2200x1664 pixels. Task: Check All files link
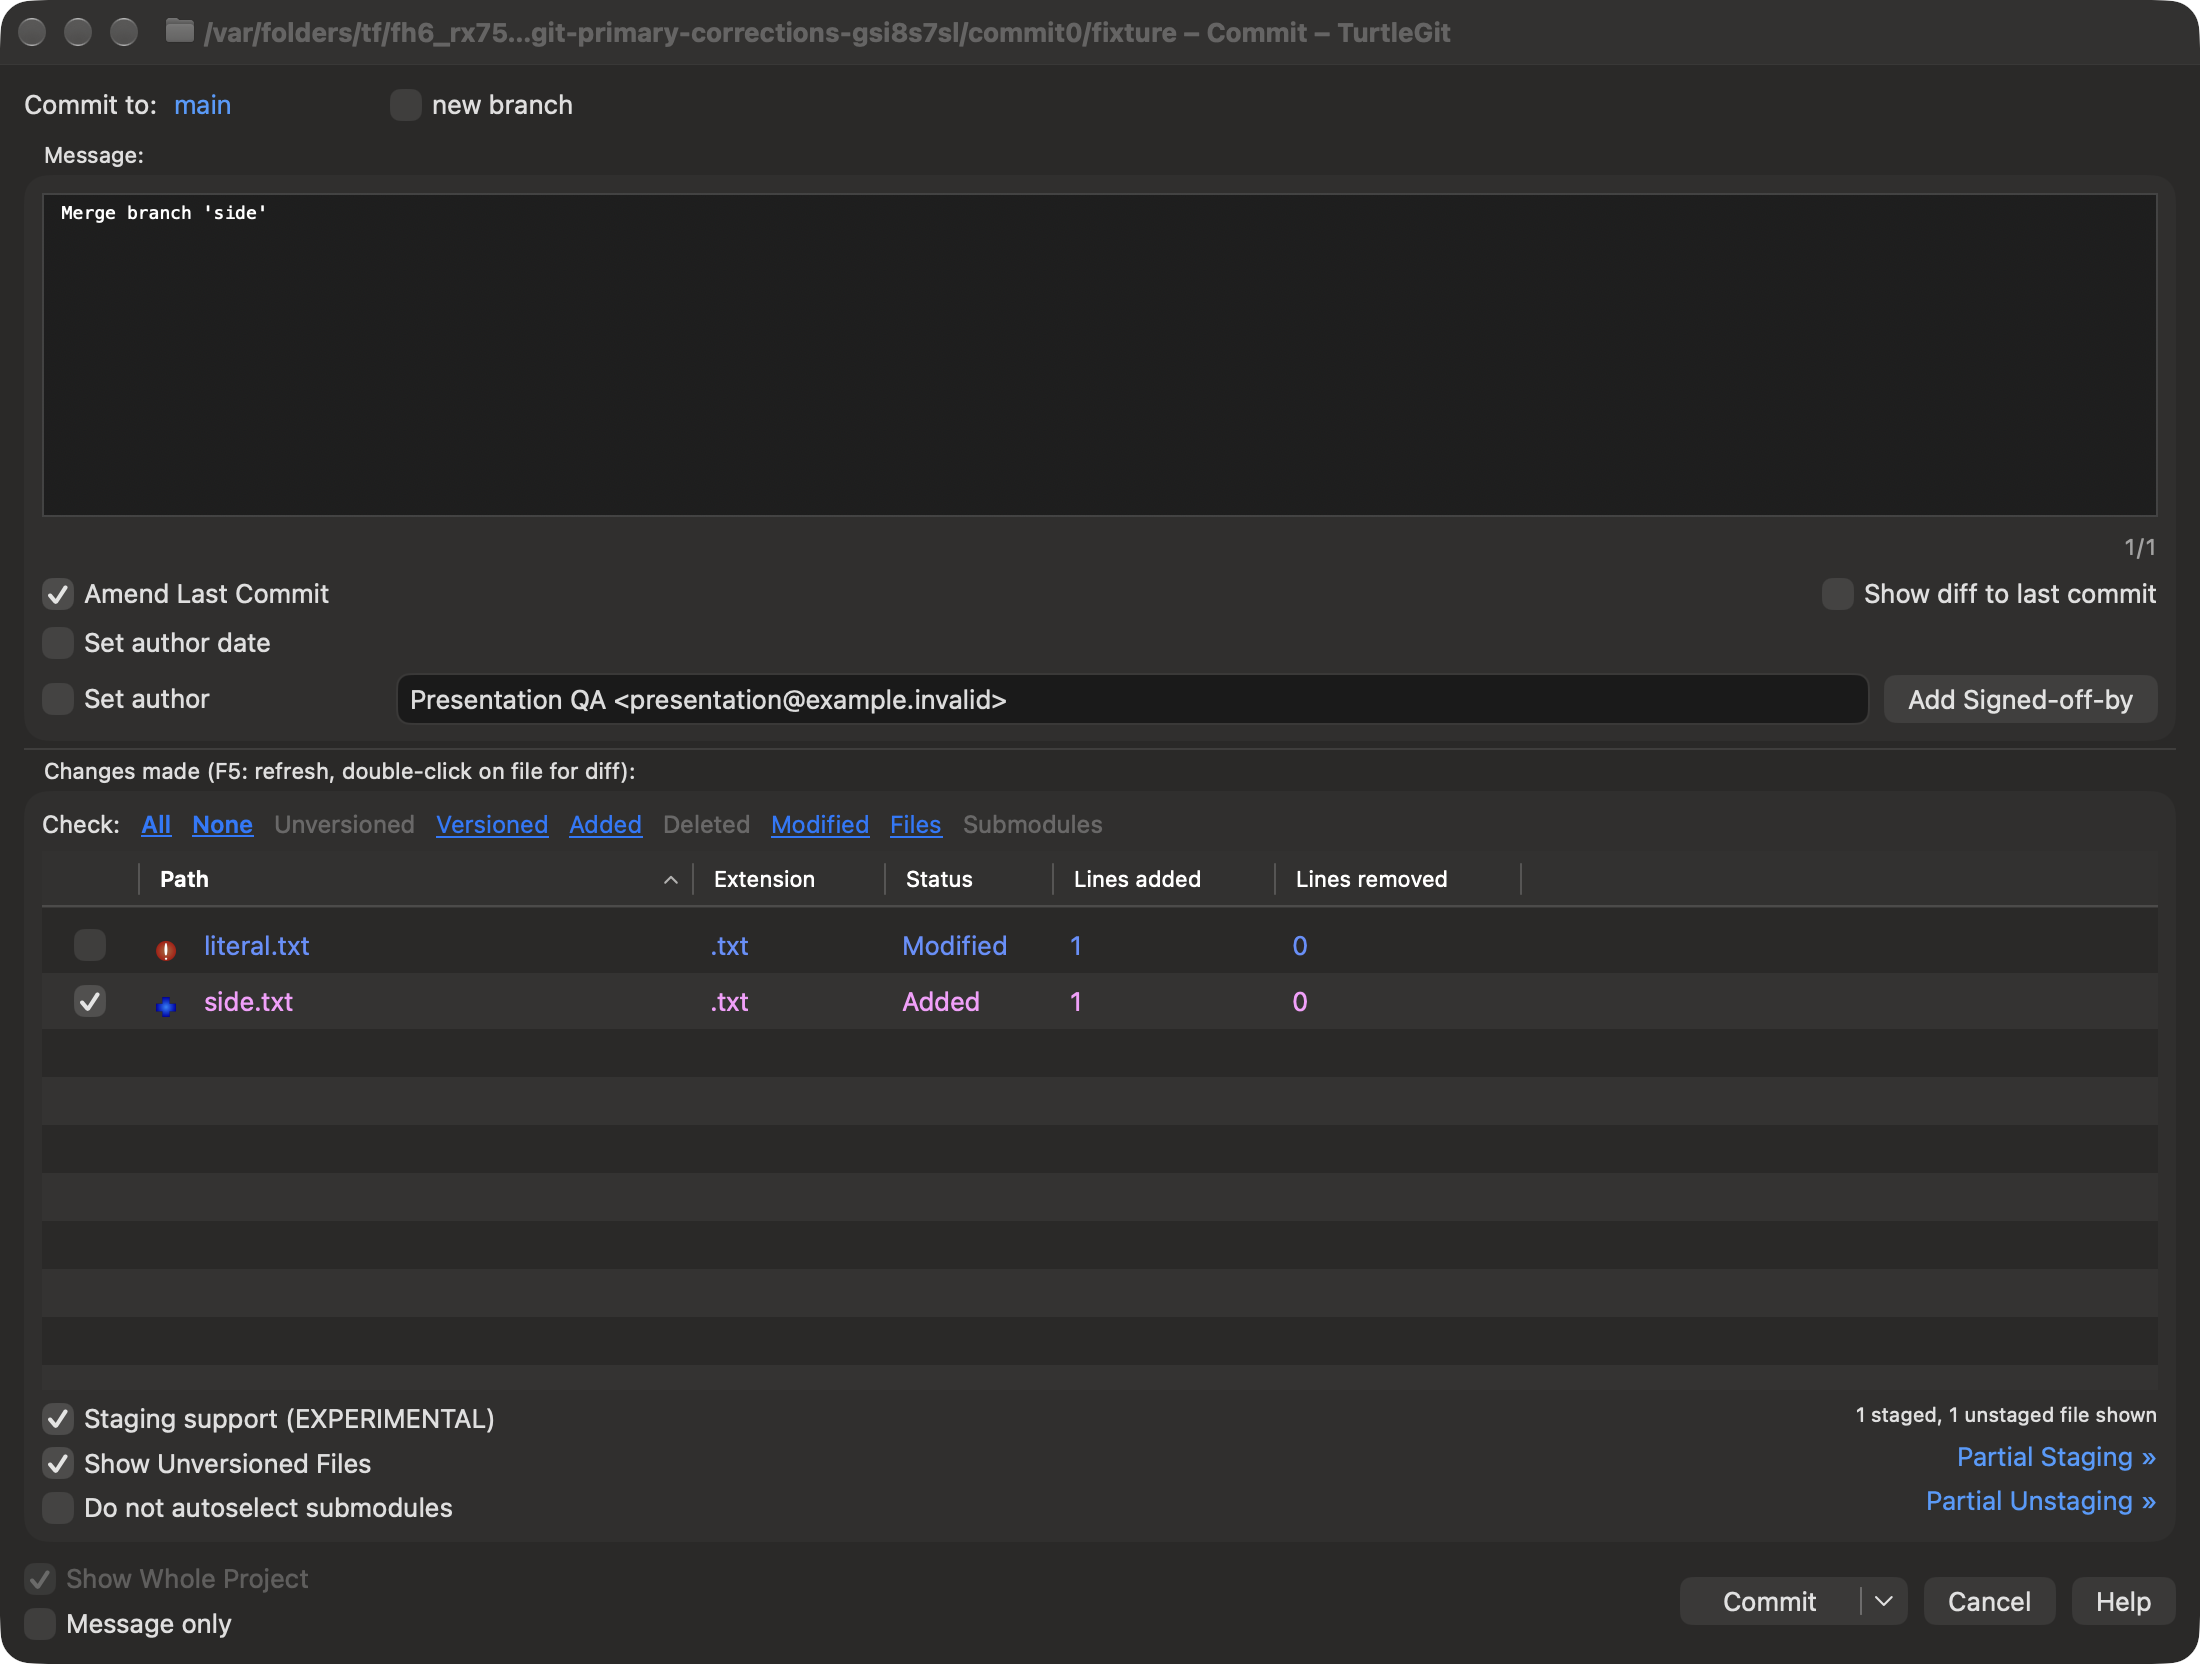156,825
